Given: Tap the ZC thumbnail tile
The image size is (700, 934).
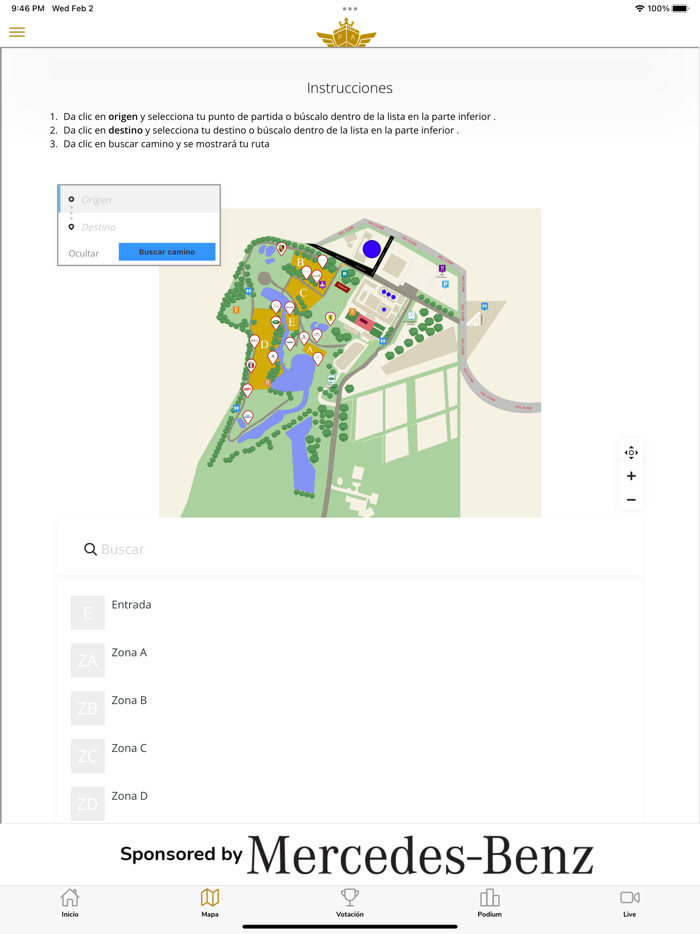Looking at the screenshot, I should (x=88, y=756).
